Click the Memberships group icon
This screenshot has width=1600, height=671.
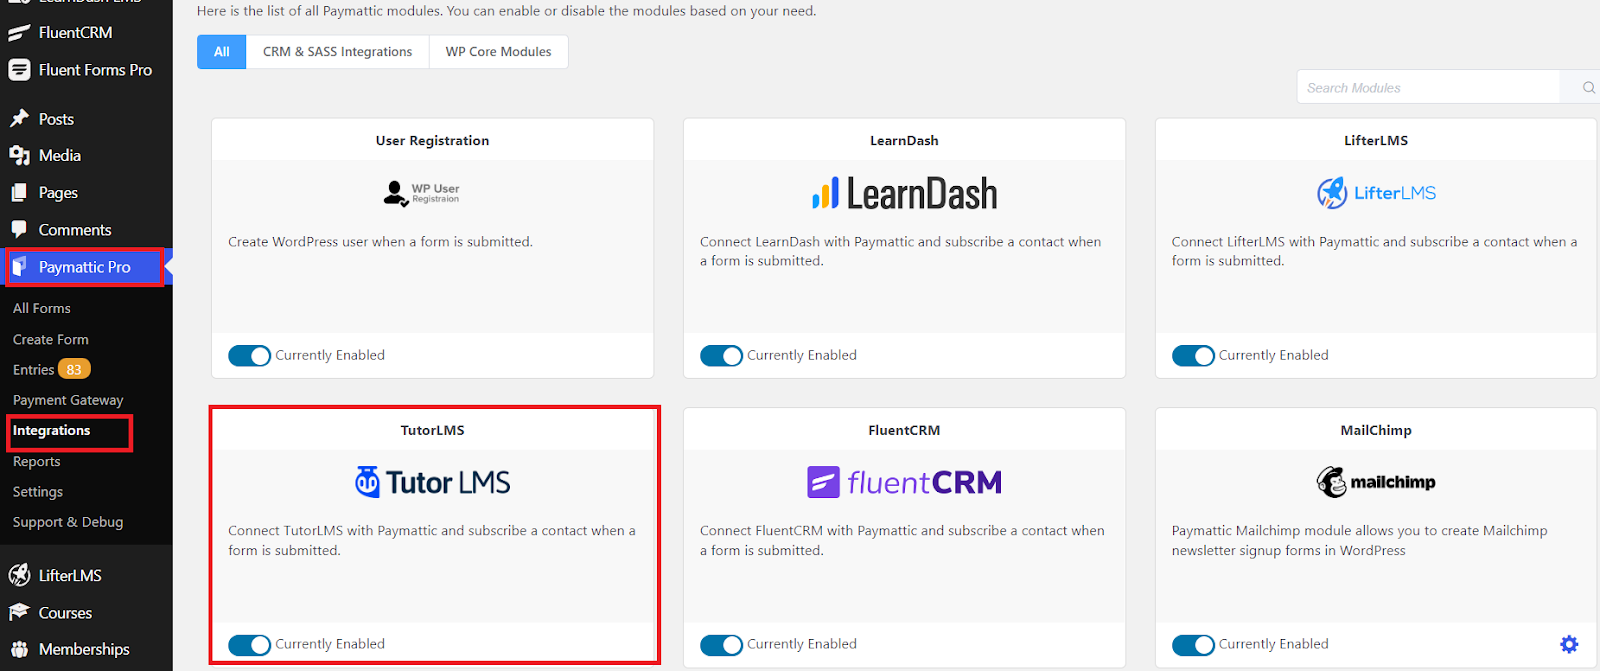click(x=19, y=649)
